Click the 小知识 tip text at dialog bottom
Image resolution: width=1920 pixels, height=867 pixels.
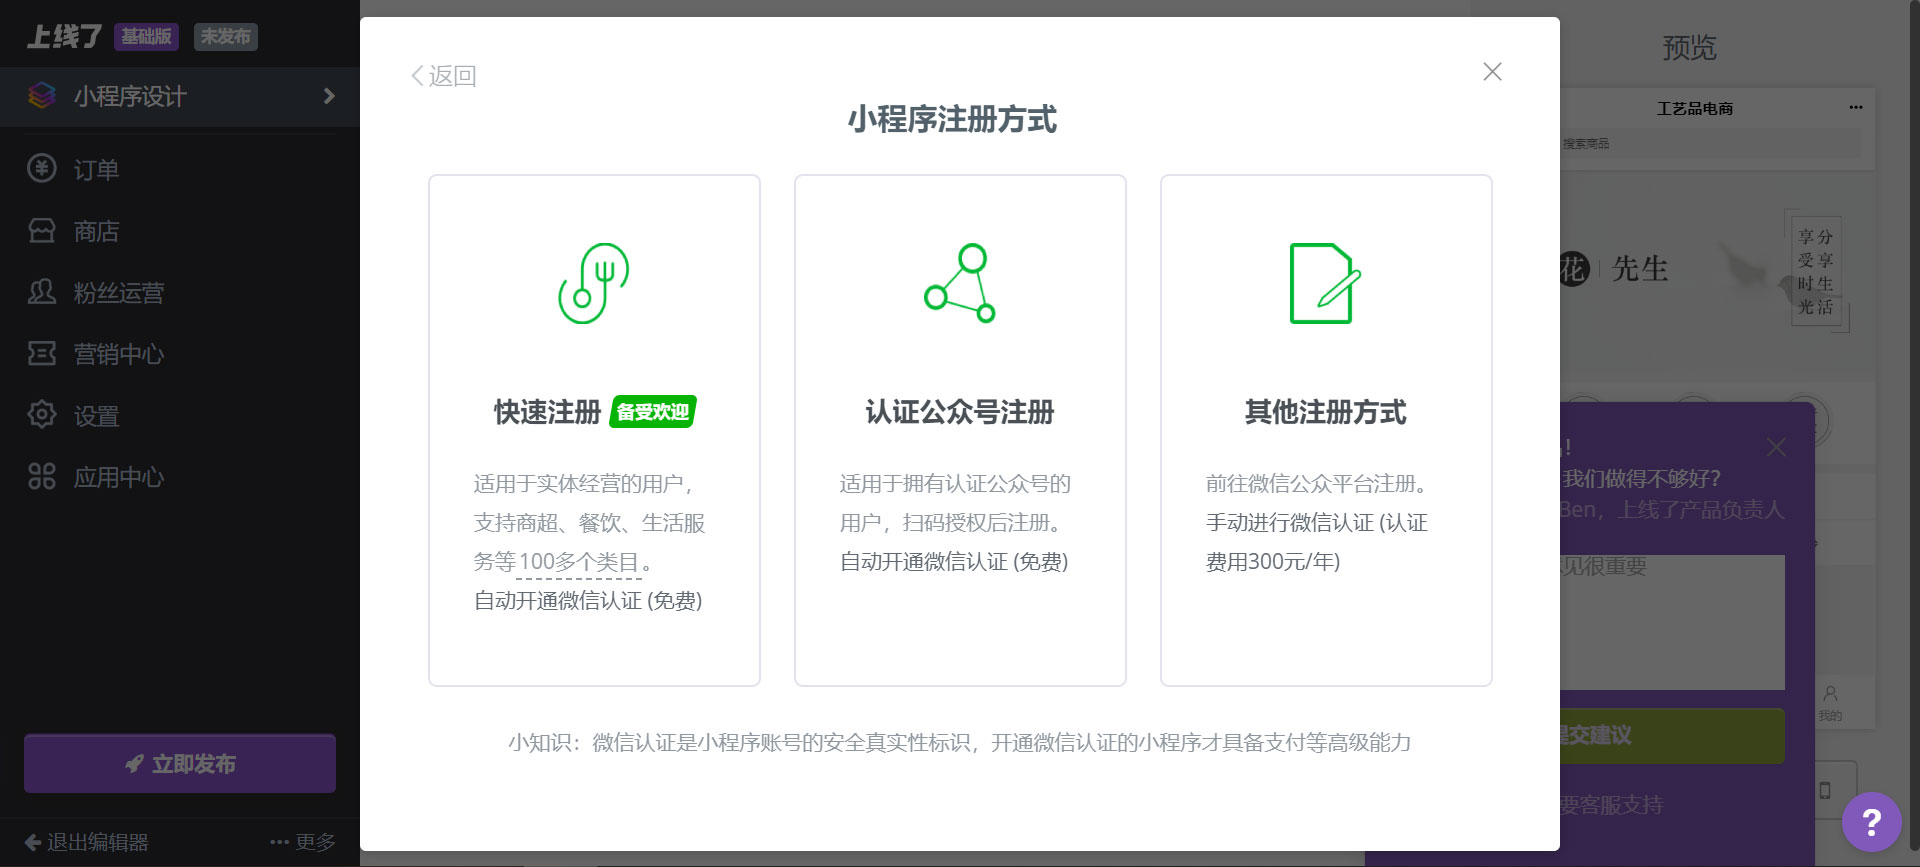point(960,743)
